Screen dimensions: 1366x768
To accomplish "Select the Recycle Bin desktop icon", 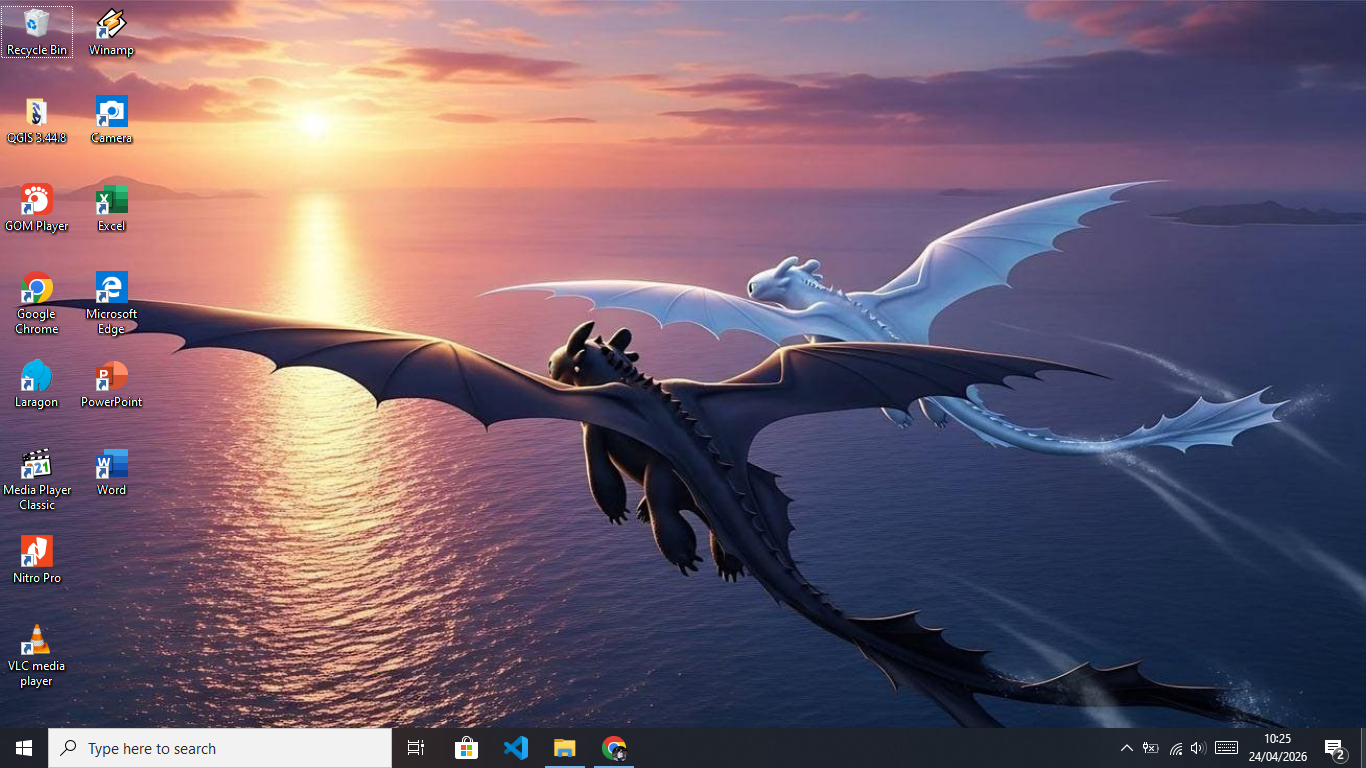I will click(37, 32).
